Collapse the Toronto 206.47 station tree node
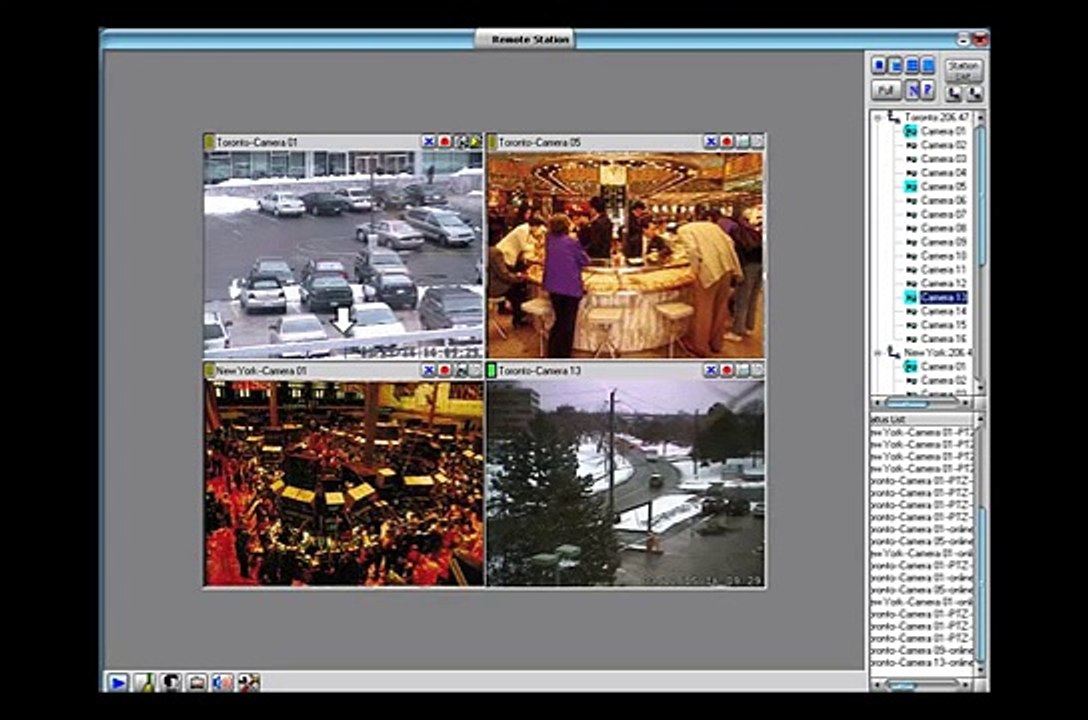 tap(878, 117)
